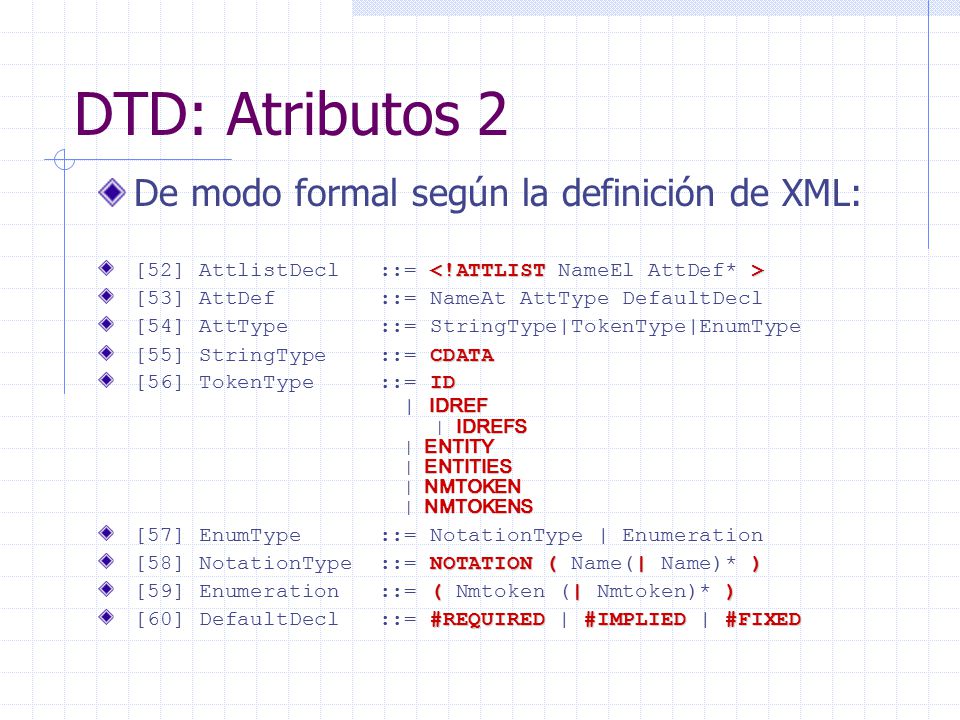Click the red '#FIXED' keyword
Image resolution: width=960 pixels, height=720 pixels.
[763, 620]
